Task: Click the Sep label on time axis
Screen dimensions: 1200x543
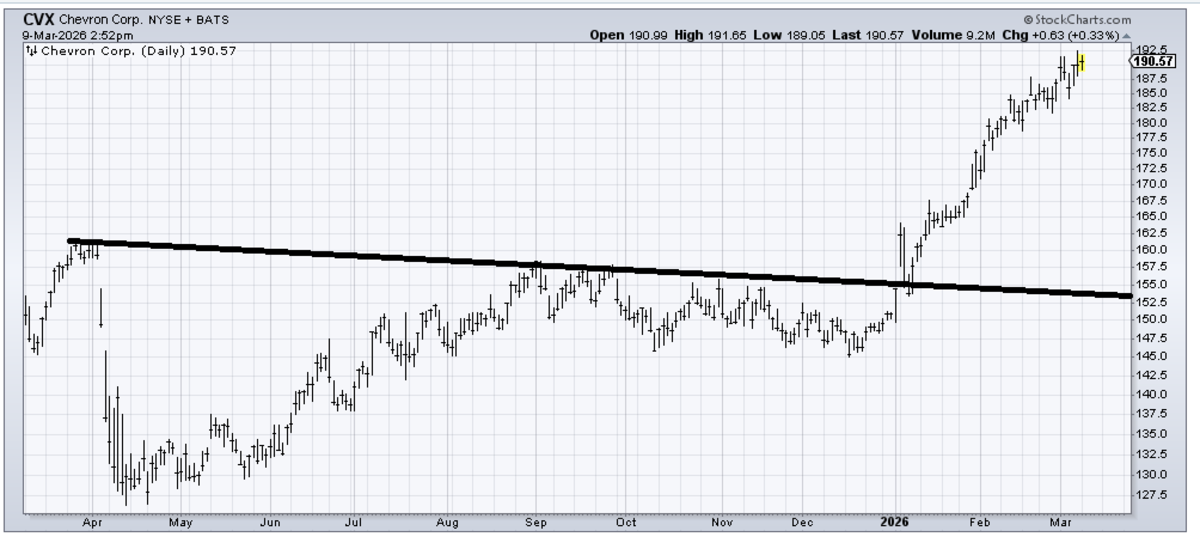Action: pos(536,521)
